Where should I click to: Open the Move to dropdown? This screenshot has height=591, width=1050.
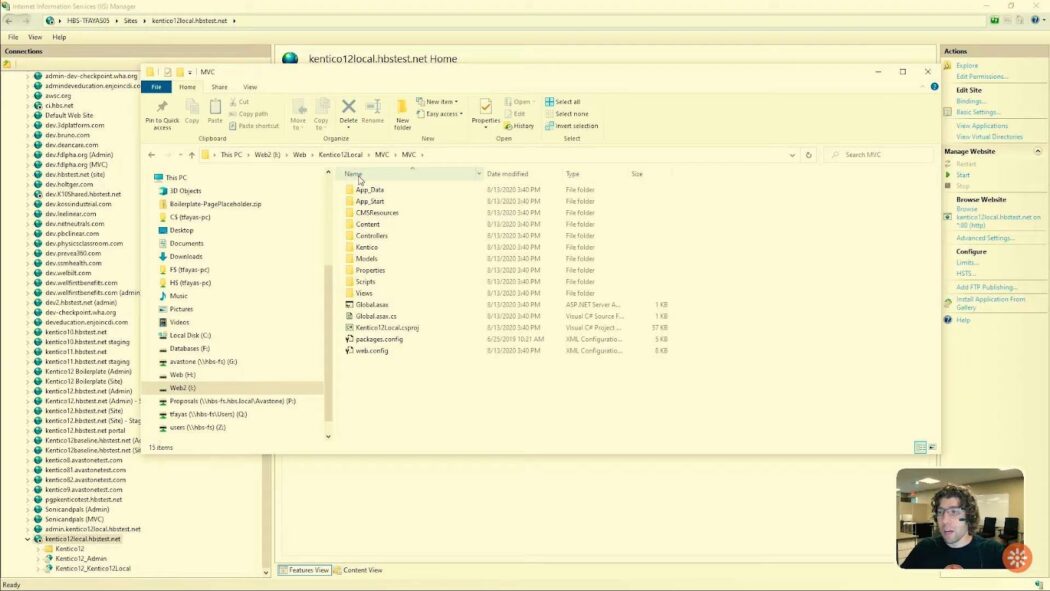tap(298, 114)
